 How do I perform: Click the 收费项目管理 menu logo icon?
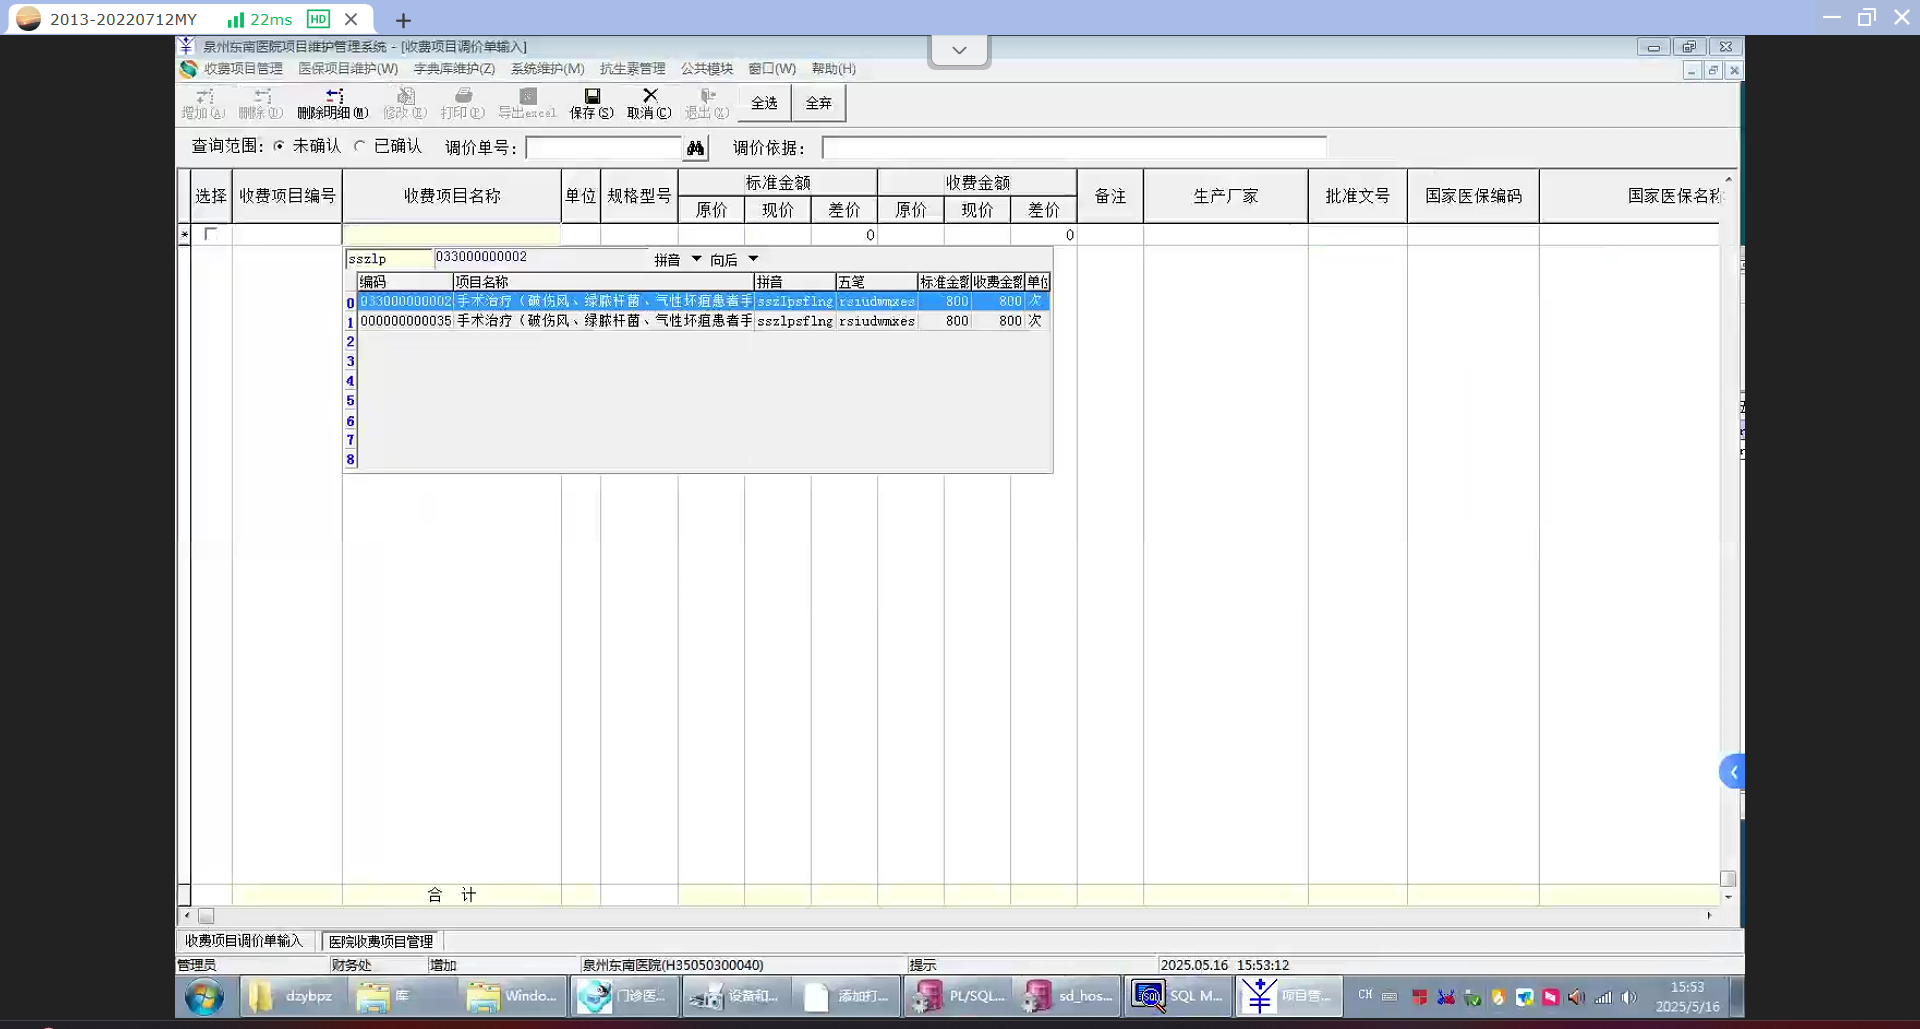pyautogui.click(x=188, y=69)
